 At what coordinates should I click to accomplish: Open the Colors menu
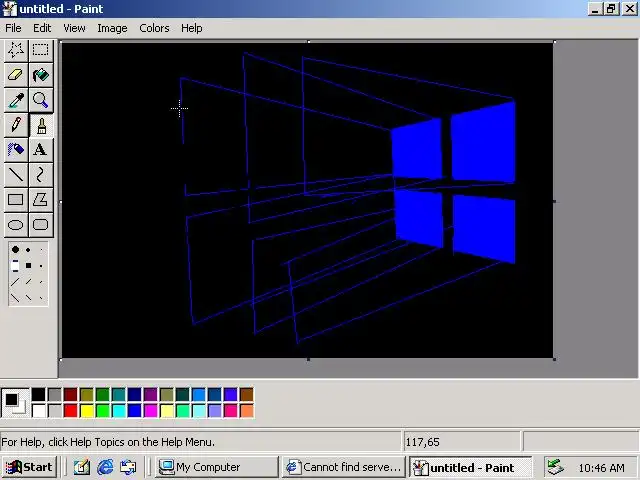[x=154, y=28]
